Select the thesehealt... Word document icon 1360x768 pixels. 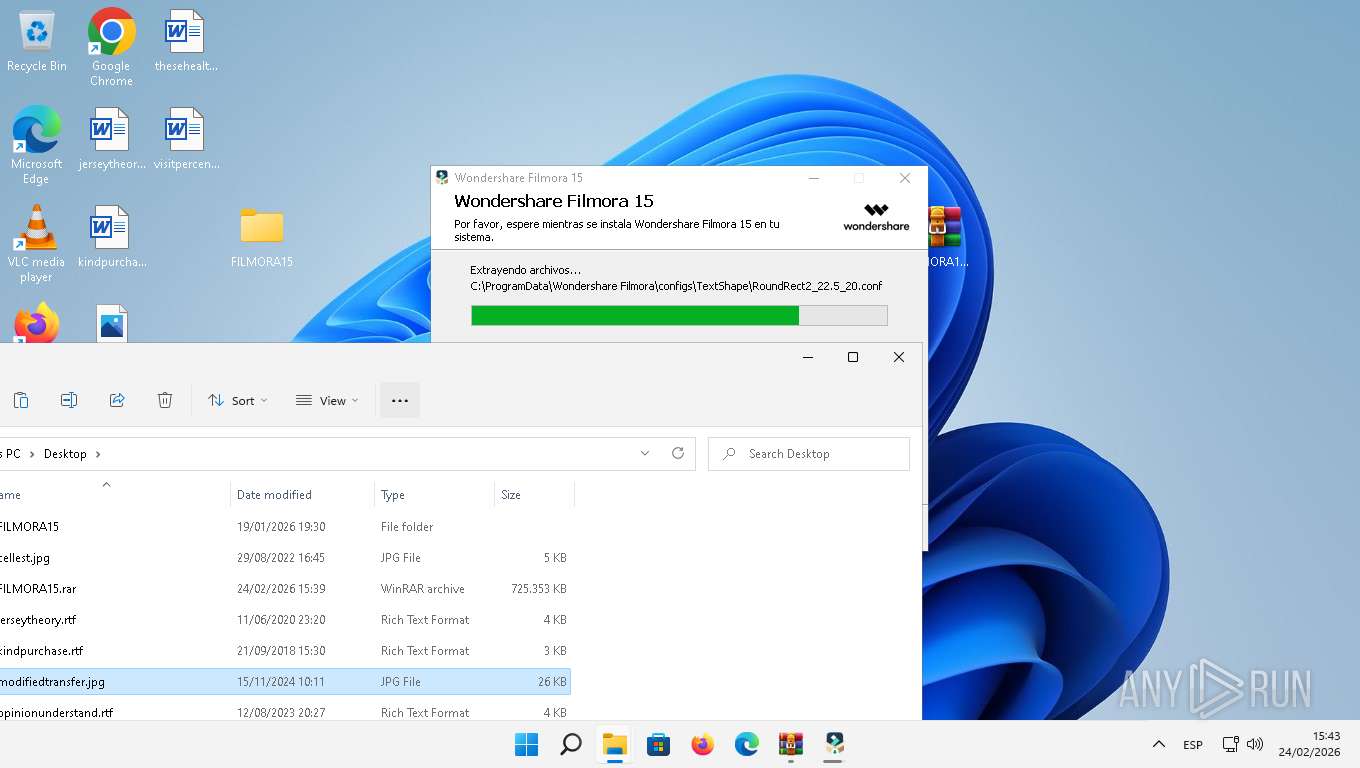(185, 41)
